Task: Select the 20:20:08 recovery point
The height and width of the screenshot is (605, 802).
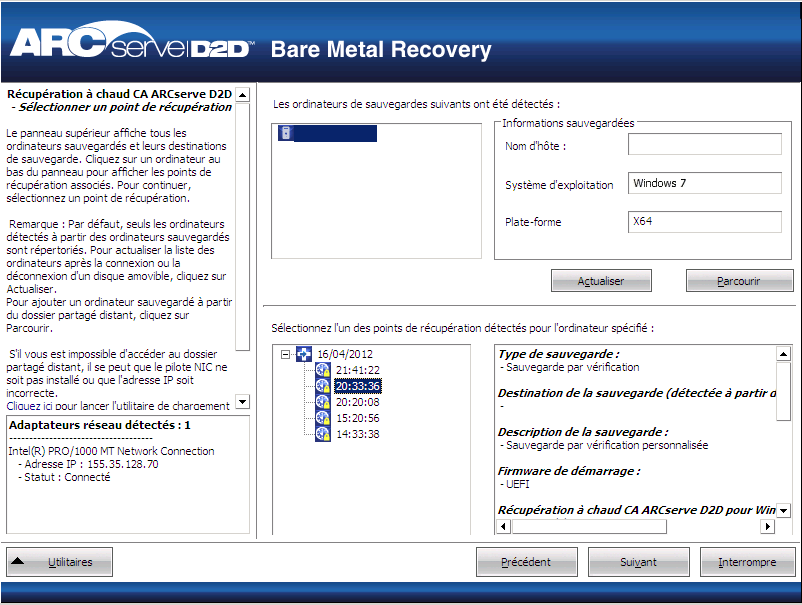Action: click(358, 402)
